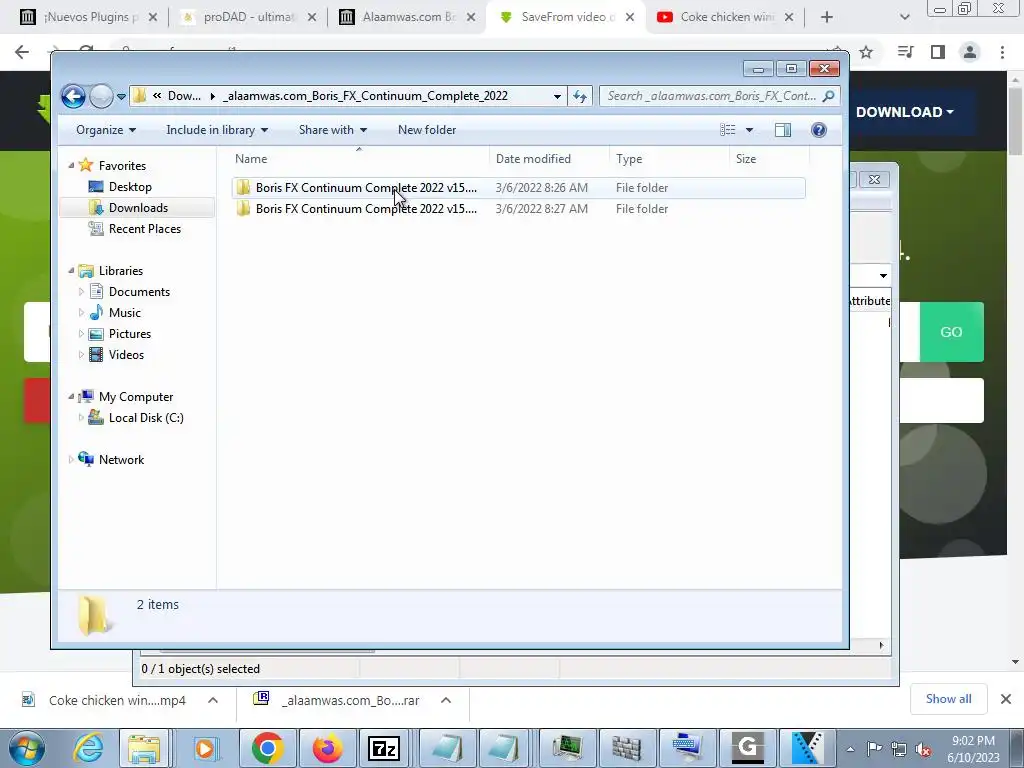Open the Windows Start menu

coord(27,748)
